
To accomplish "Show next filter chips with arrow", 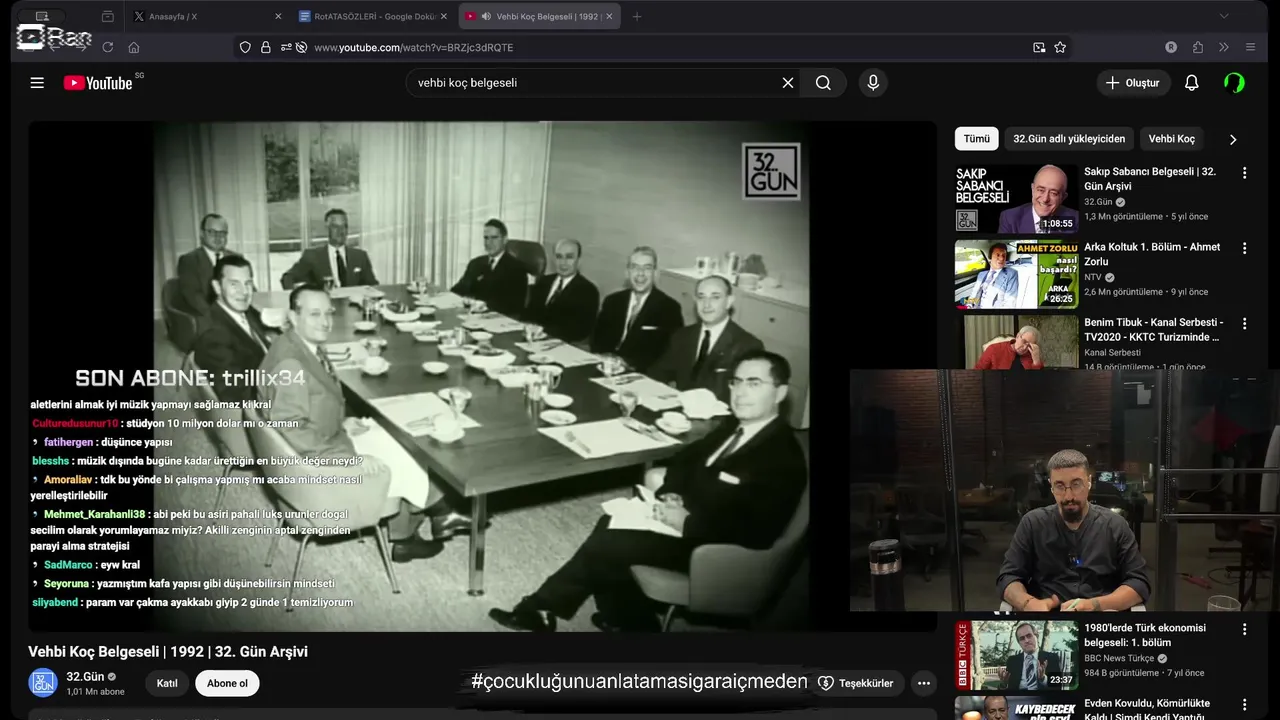I will pyautogui.click(x=1233, y=139).
